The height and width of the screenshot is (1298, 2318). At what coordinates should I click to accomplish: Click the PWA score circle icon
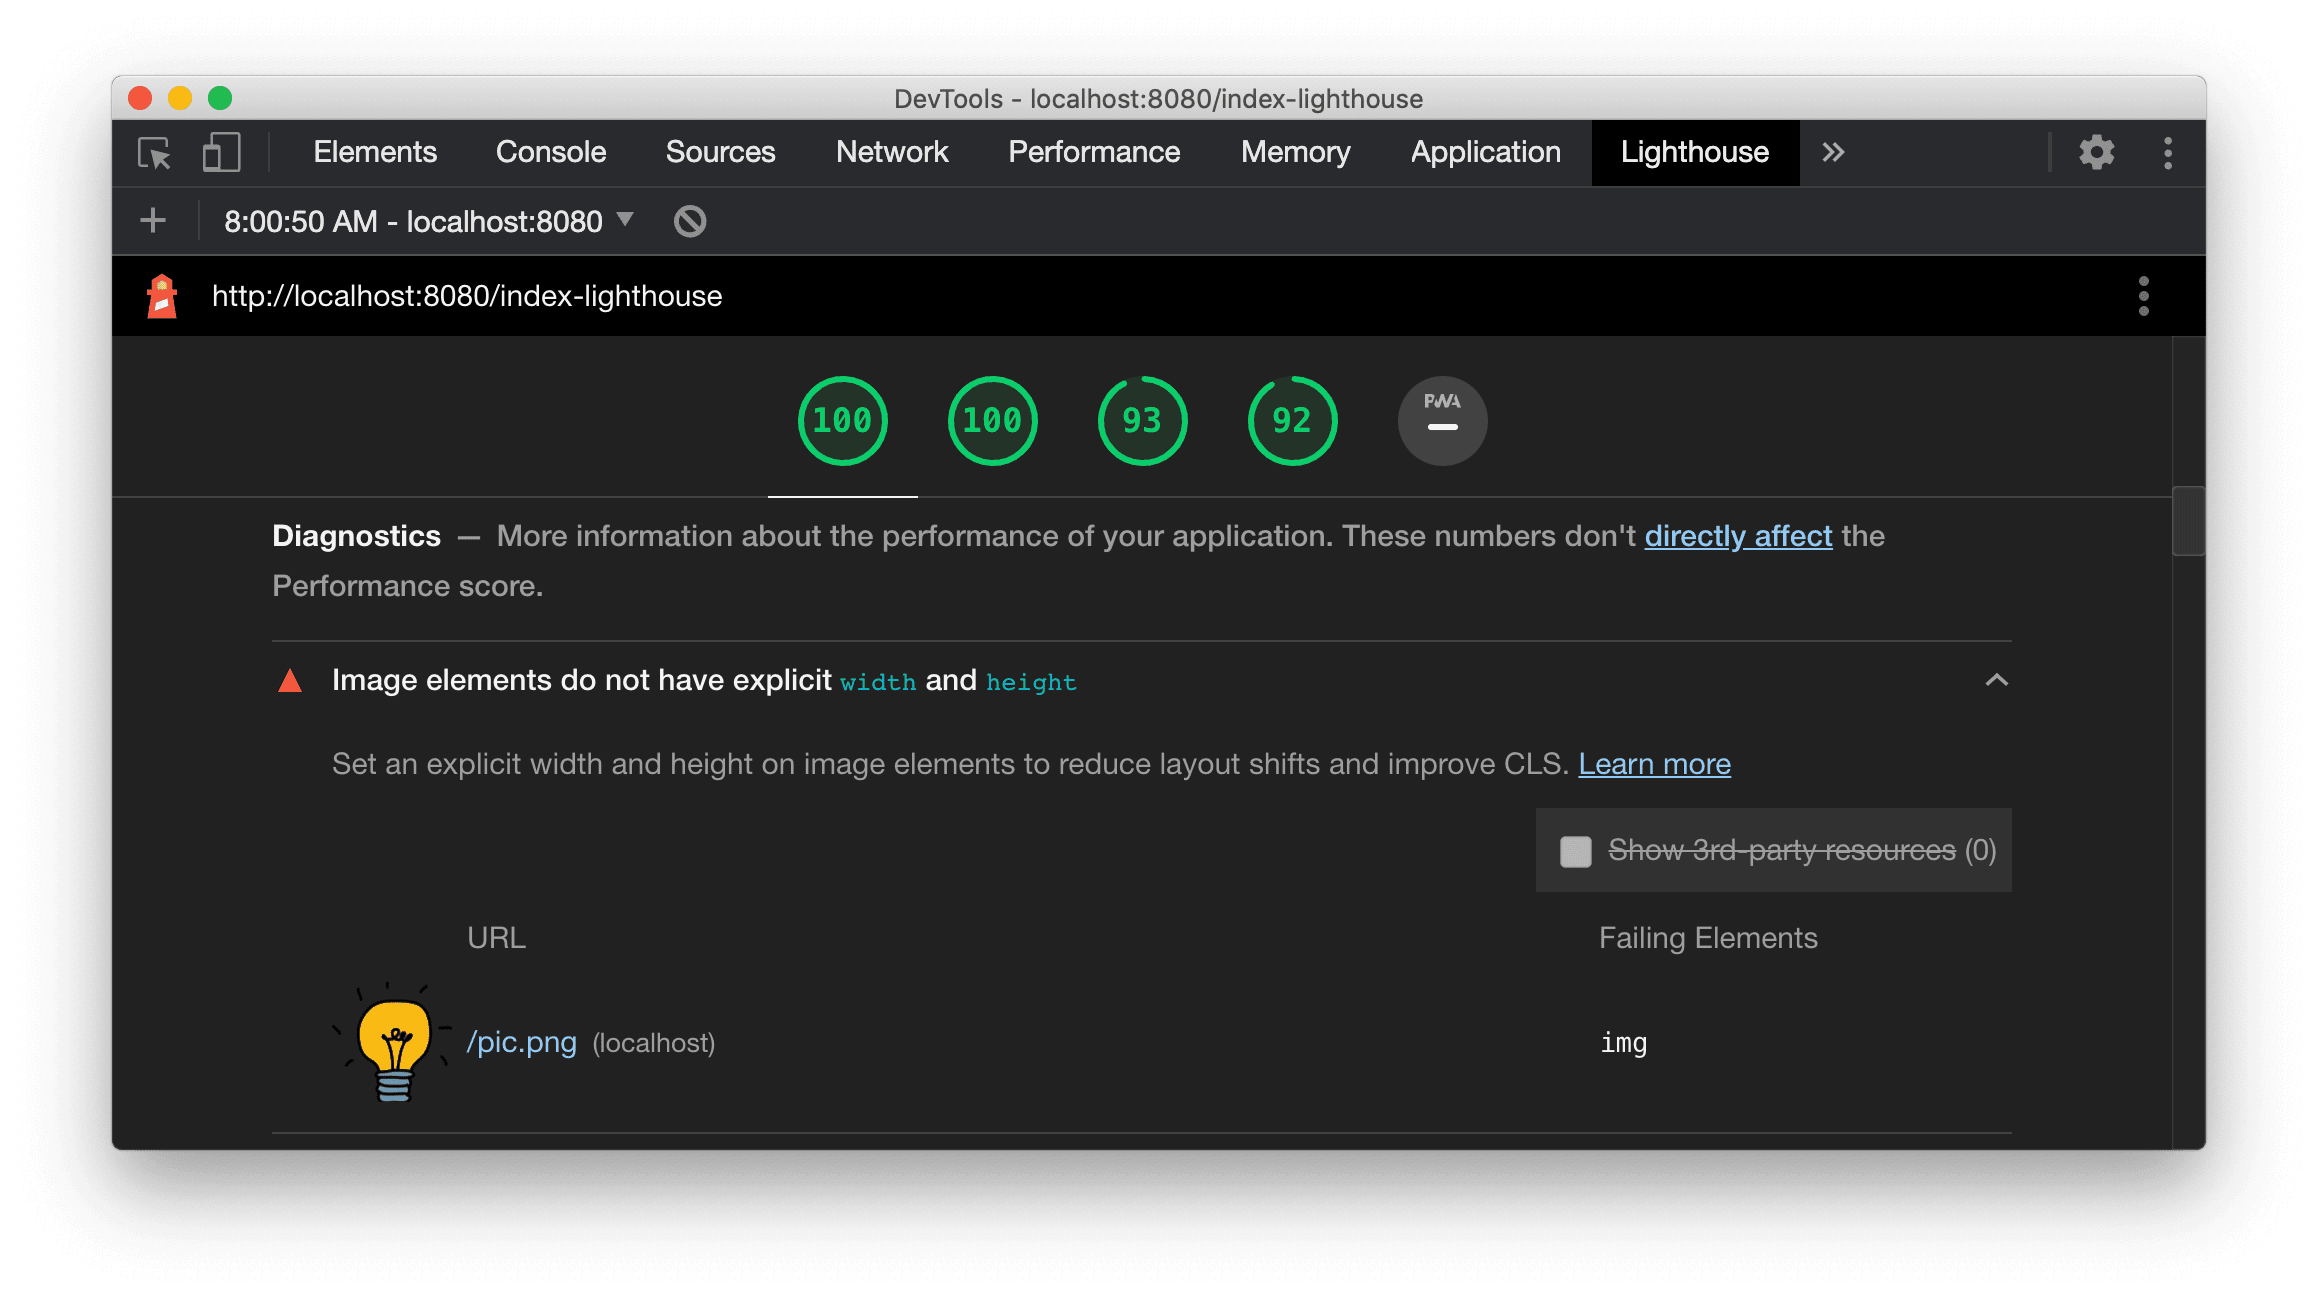[1439, 419]
